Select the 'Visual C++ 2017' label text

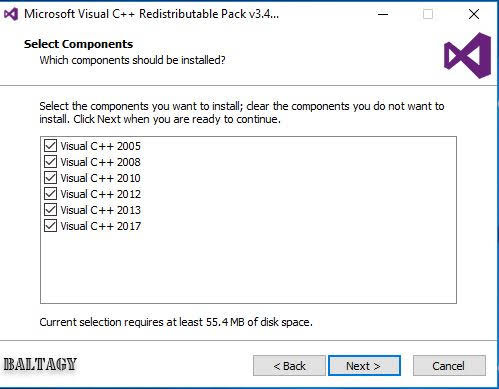100,226
